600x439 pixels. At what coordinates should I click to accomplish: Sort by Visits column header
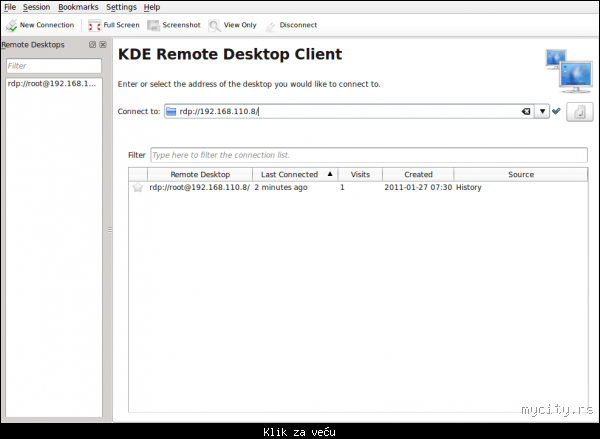[360, 175]
